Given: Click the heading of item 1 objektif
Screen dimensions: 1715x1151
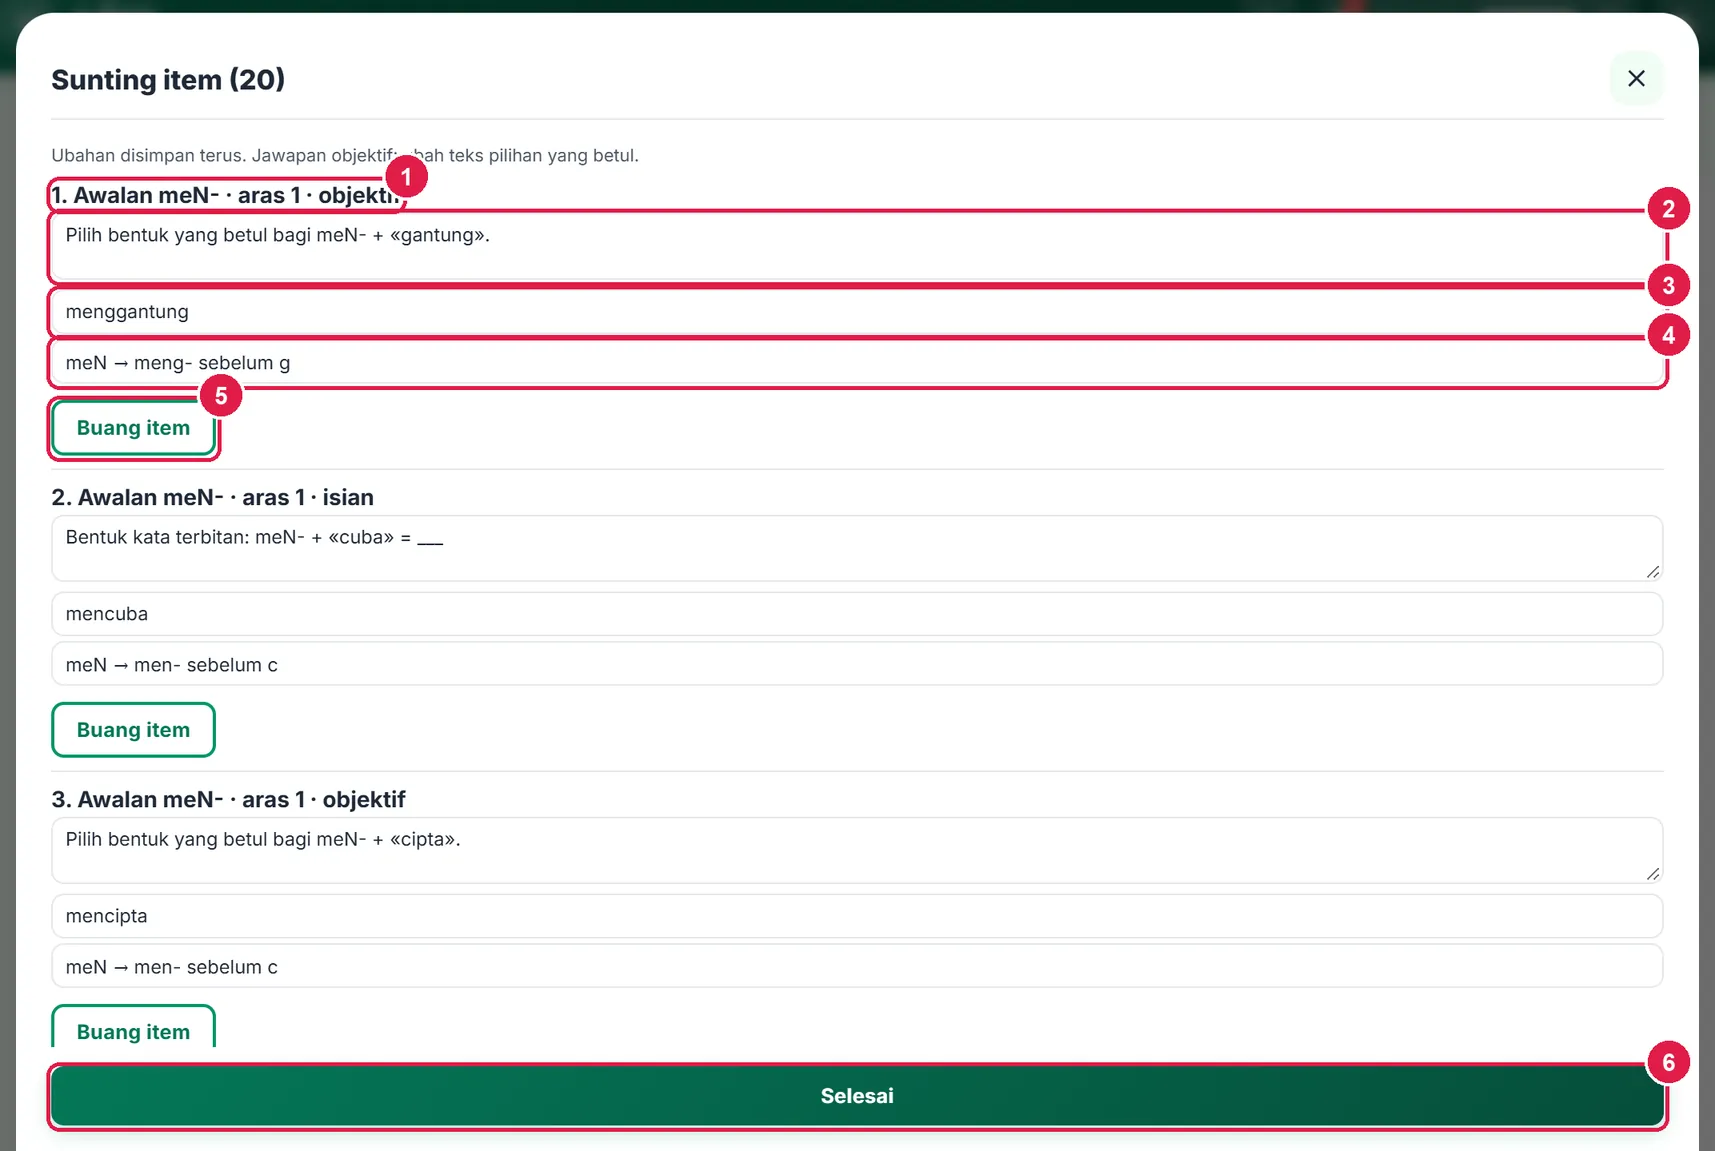Looking at the screenshot, I should [x=227, y=195].
